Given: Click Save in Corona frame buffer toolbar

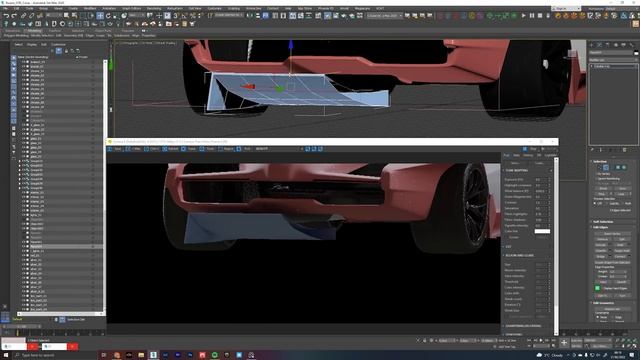Looking at the screenshot, I should pos(115,149).
